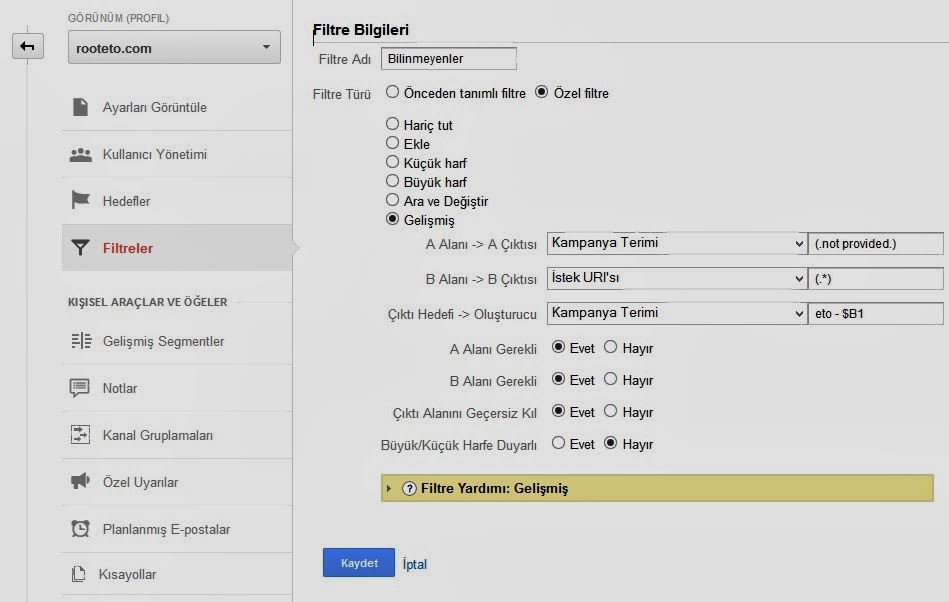Click the İptal link
The image size is (949, 602).
[414, 564]
